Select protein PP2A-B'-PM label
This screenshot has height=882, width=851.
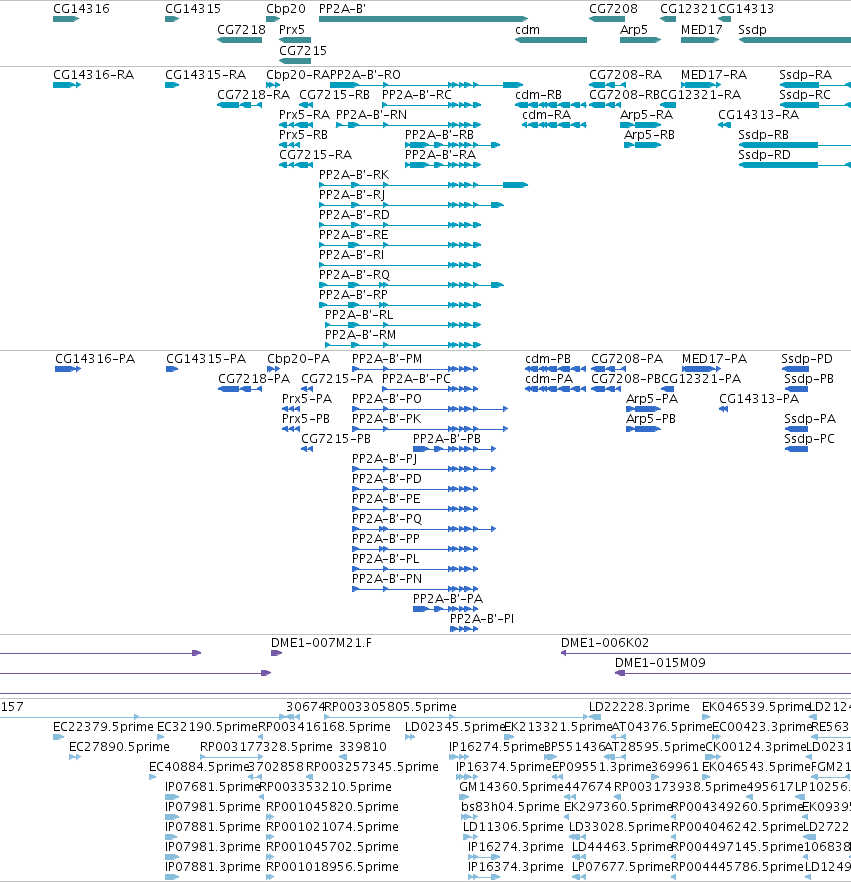click(387, 359)
